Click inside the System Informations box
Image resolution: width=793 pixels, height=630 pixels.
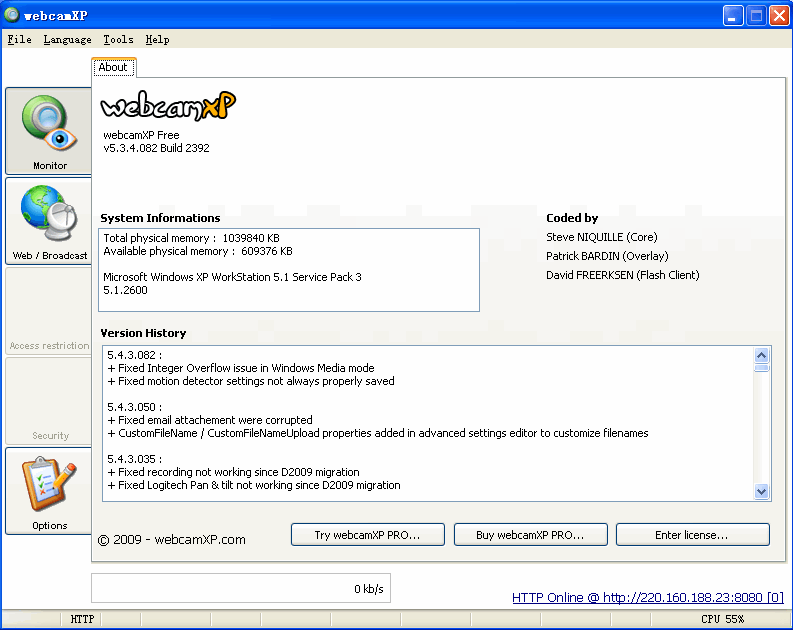pos(289,270)
